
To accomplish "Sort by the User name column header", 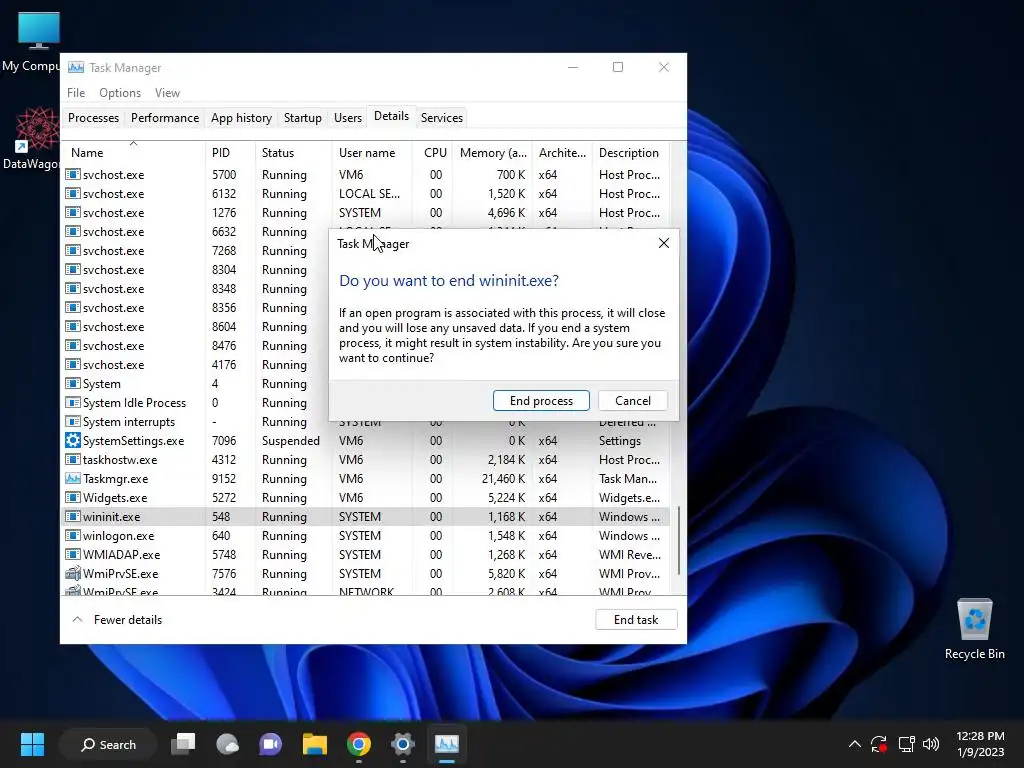I will click(372, 153).
